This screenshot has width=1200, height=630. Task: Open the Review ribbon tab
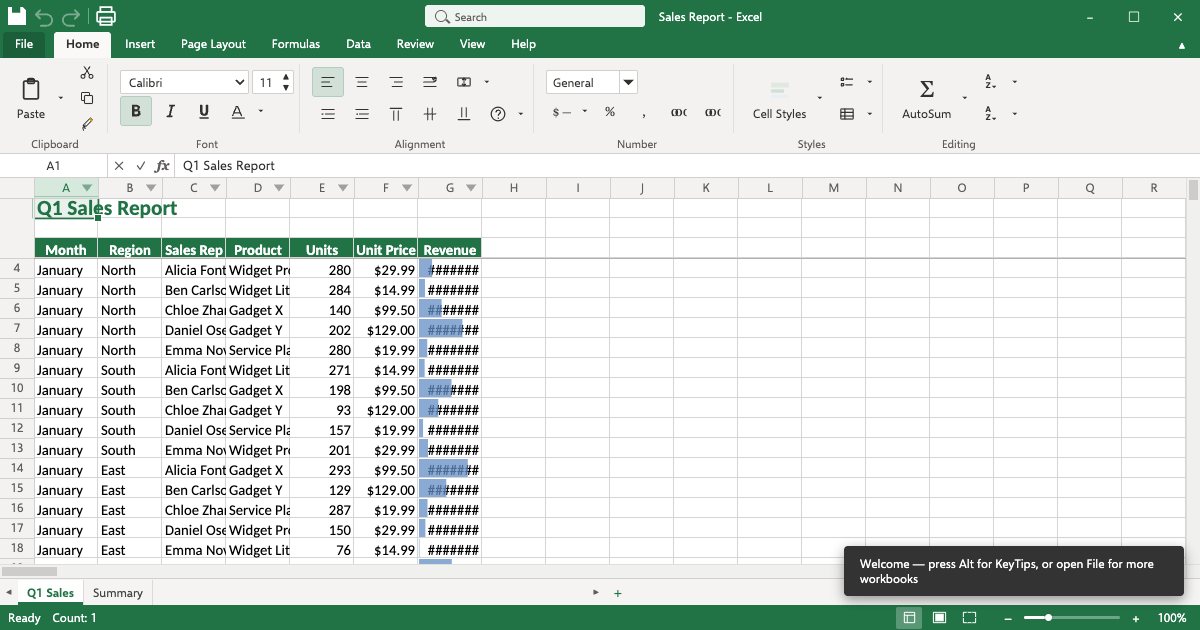pyautogui.click(x=415, y=44)
